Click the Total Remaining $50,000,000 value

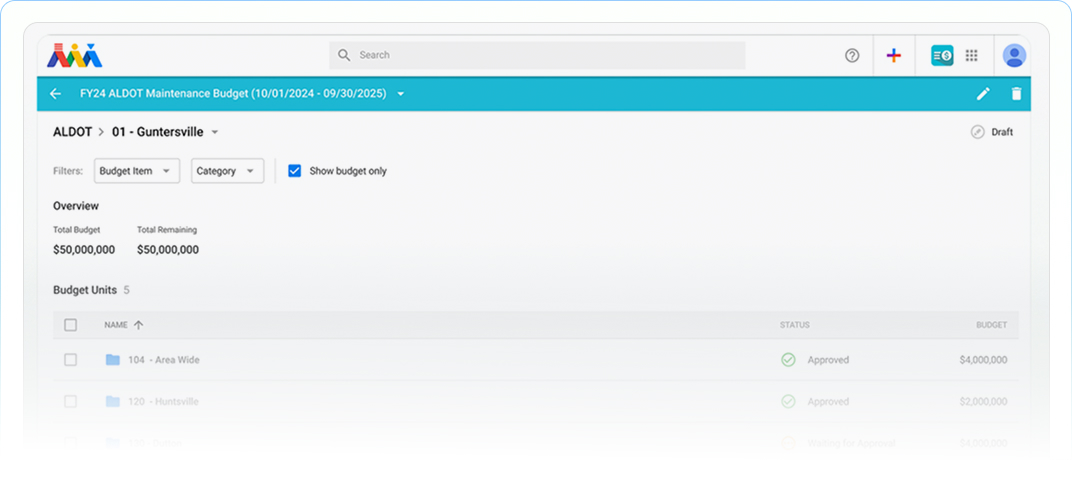click(x=168, y=250)
